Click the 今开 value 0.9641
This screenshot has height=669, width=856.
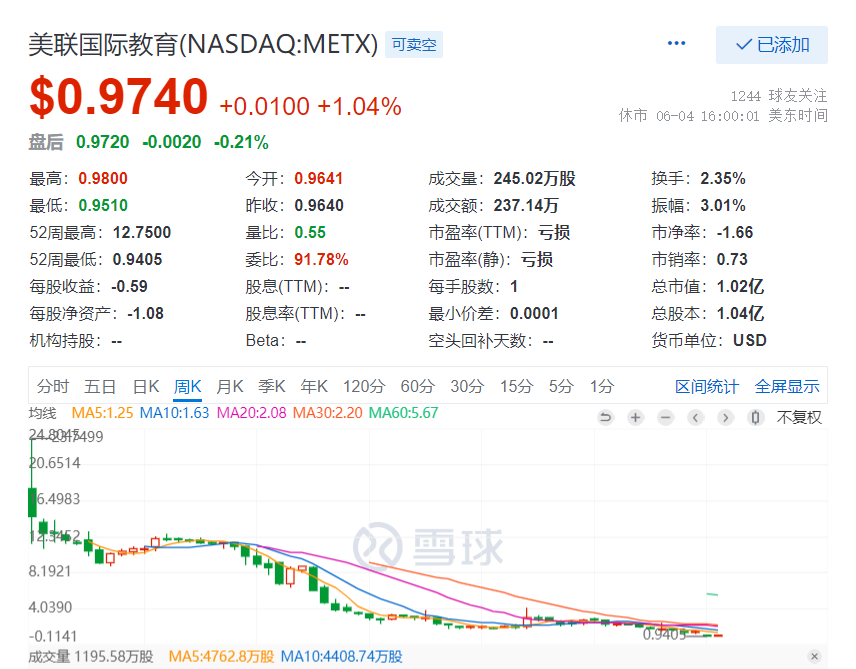point(319,179)
